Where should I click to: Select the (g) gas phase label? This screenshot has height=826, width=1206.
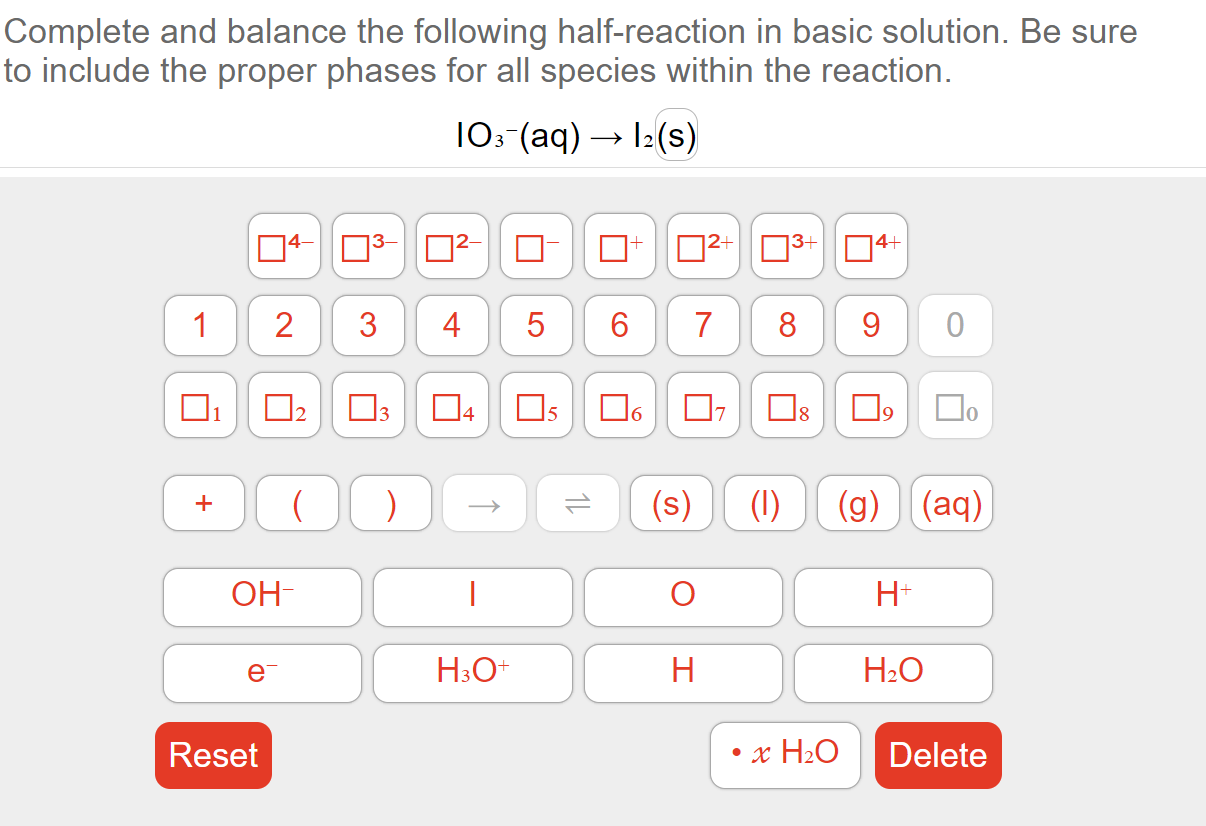[x=858, y=503]
